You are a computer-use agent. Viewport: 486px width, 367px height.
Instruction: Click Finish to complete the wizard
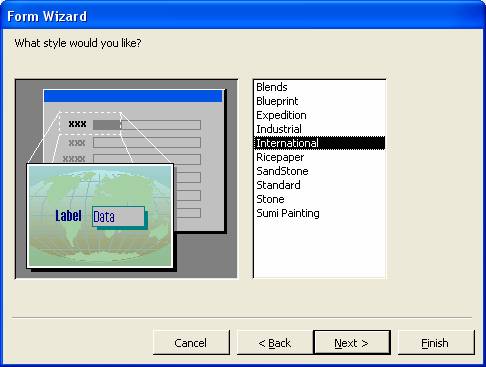(436, 342)
